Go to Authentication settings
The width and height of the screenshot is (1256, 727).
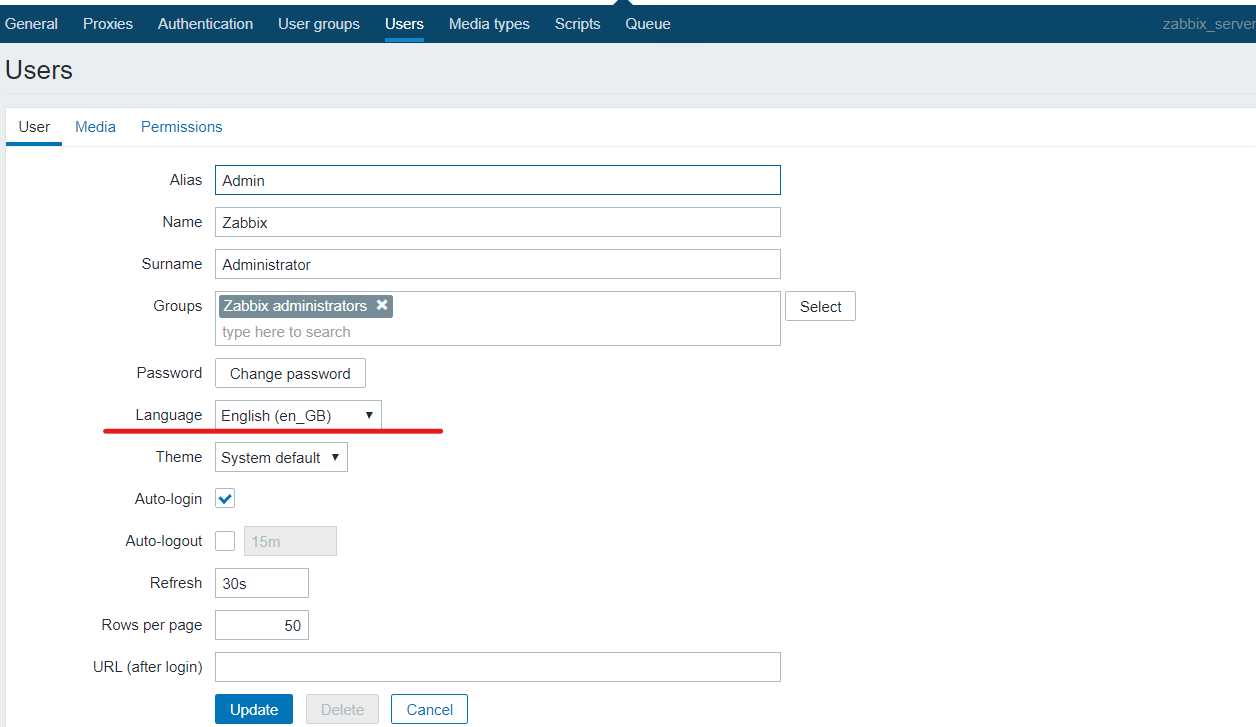[205, 24]
